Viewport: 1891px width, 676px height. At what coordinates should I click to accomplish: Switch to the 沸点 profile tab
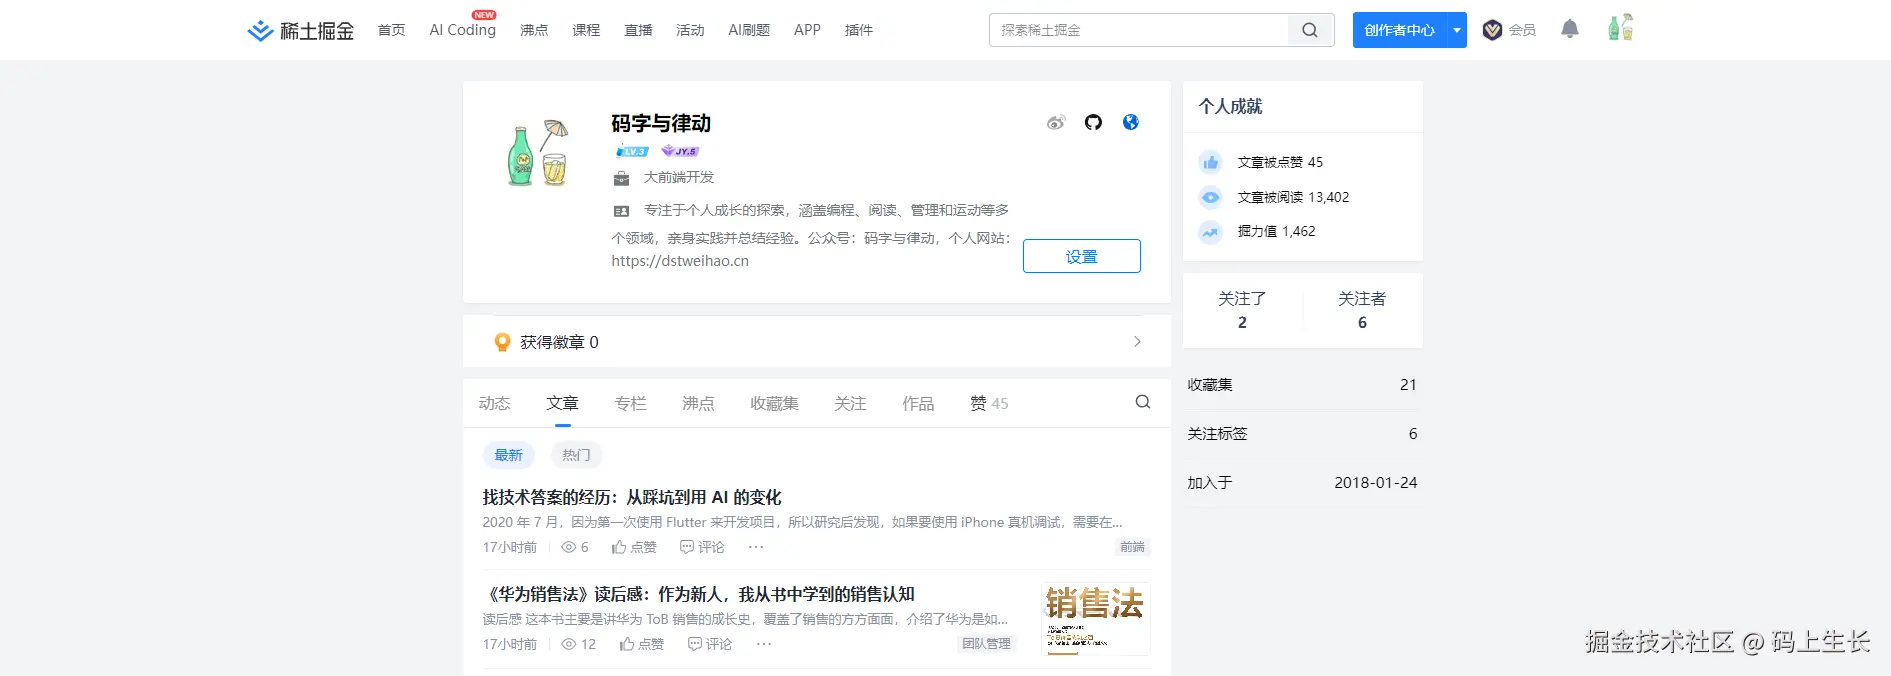[699, 403]
